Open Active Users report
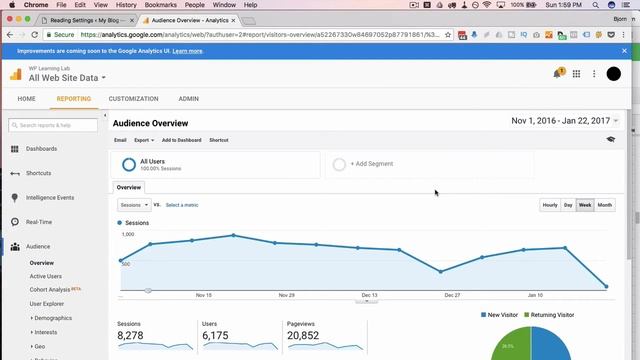 tap(46, 276)
